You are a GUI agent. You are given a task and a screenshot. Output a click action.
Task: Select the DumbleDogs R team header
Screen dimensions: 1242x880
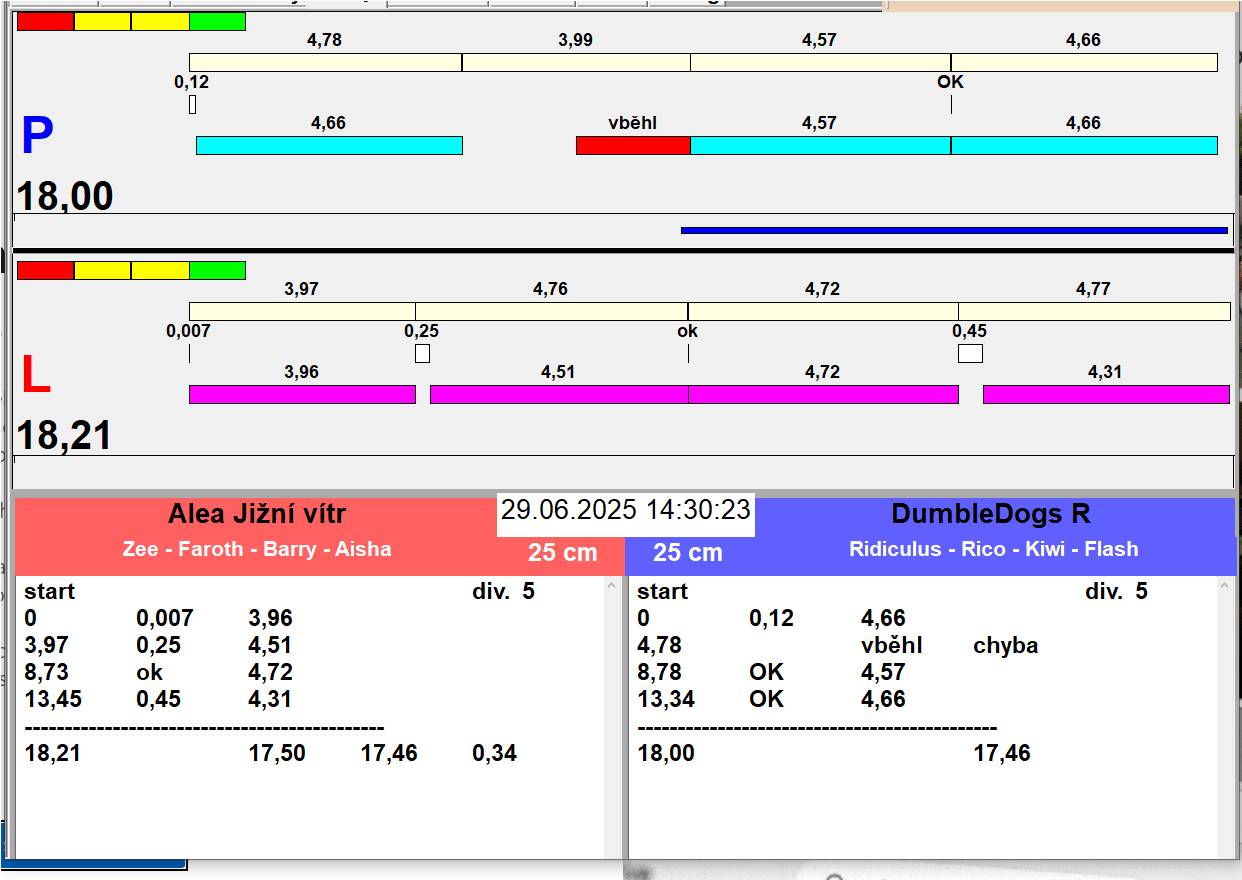click(x=990, y=515)
